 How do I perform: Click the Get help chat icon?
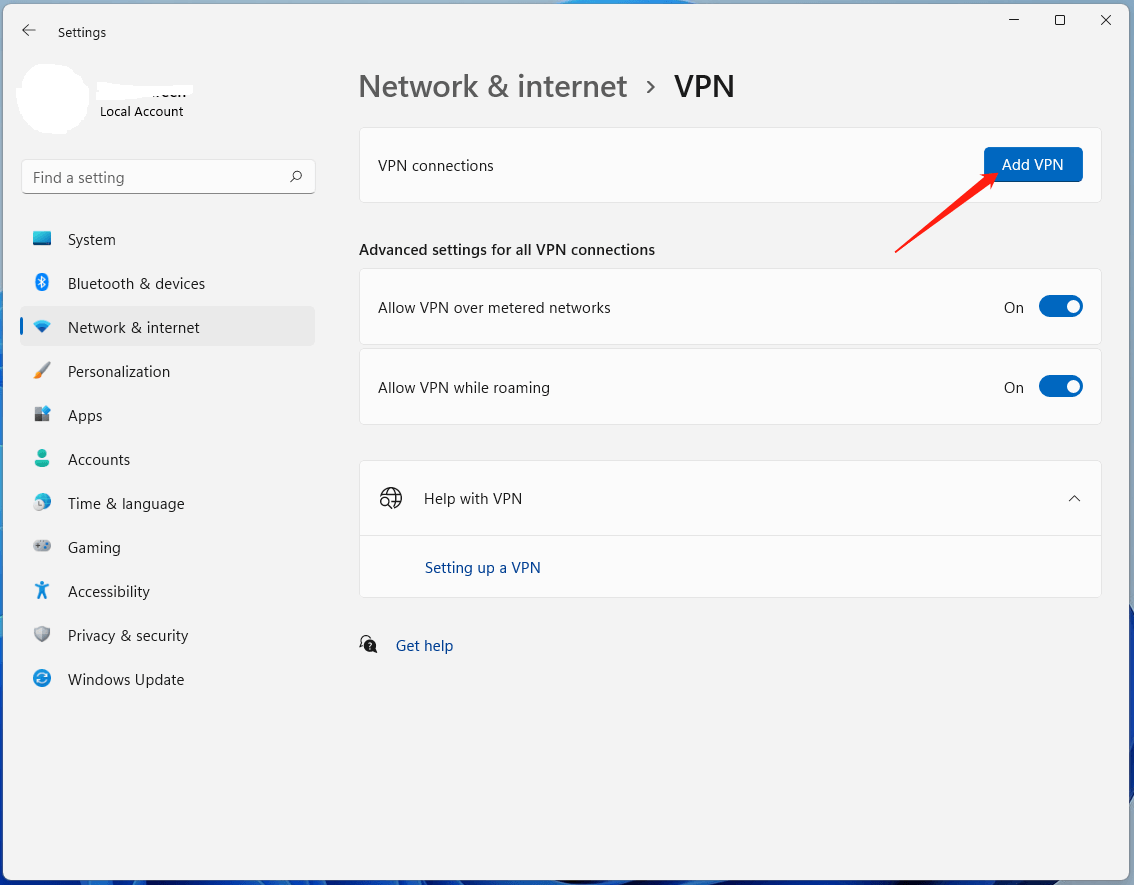point(368,644)
